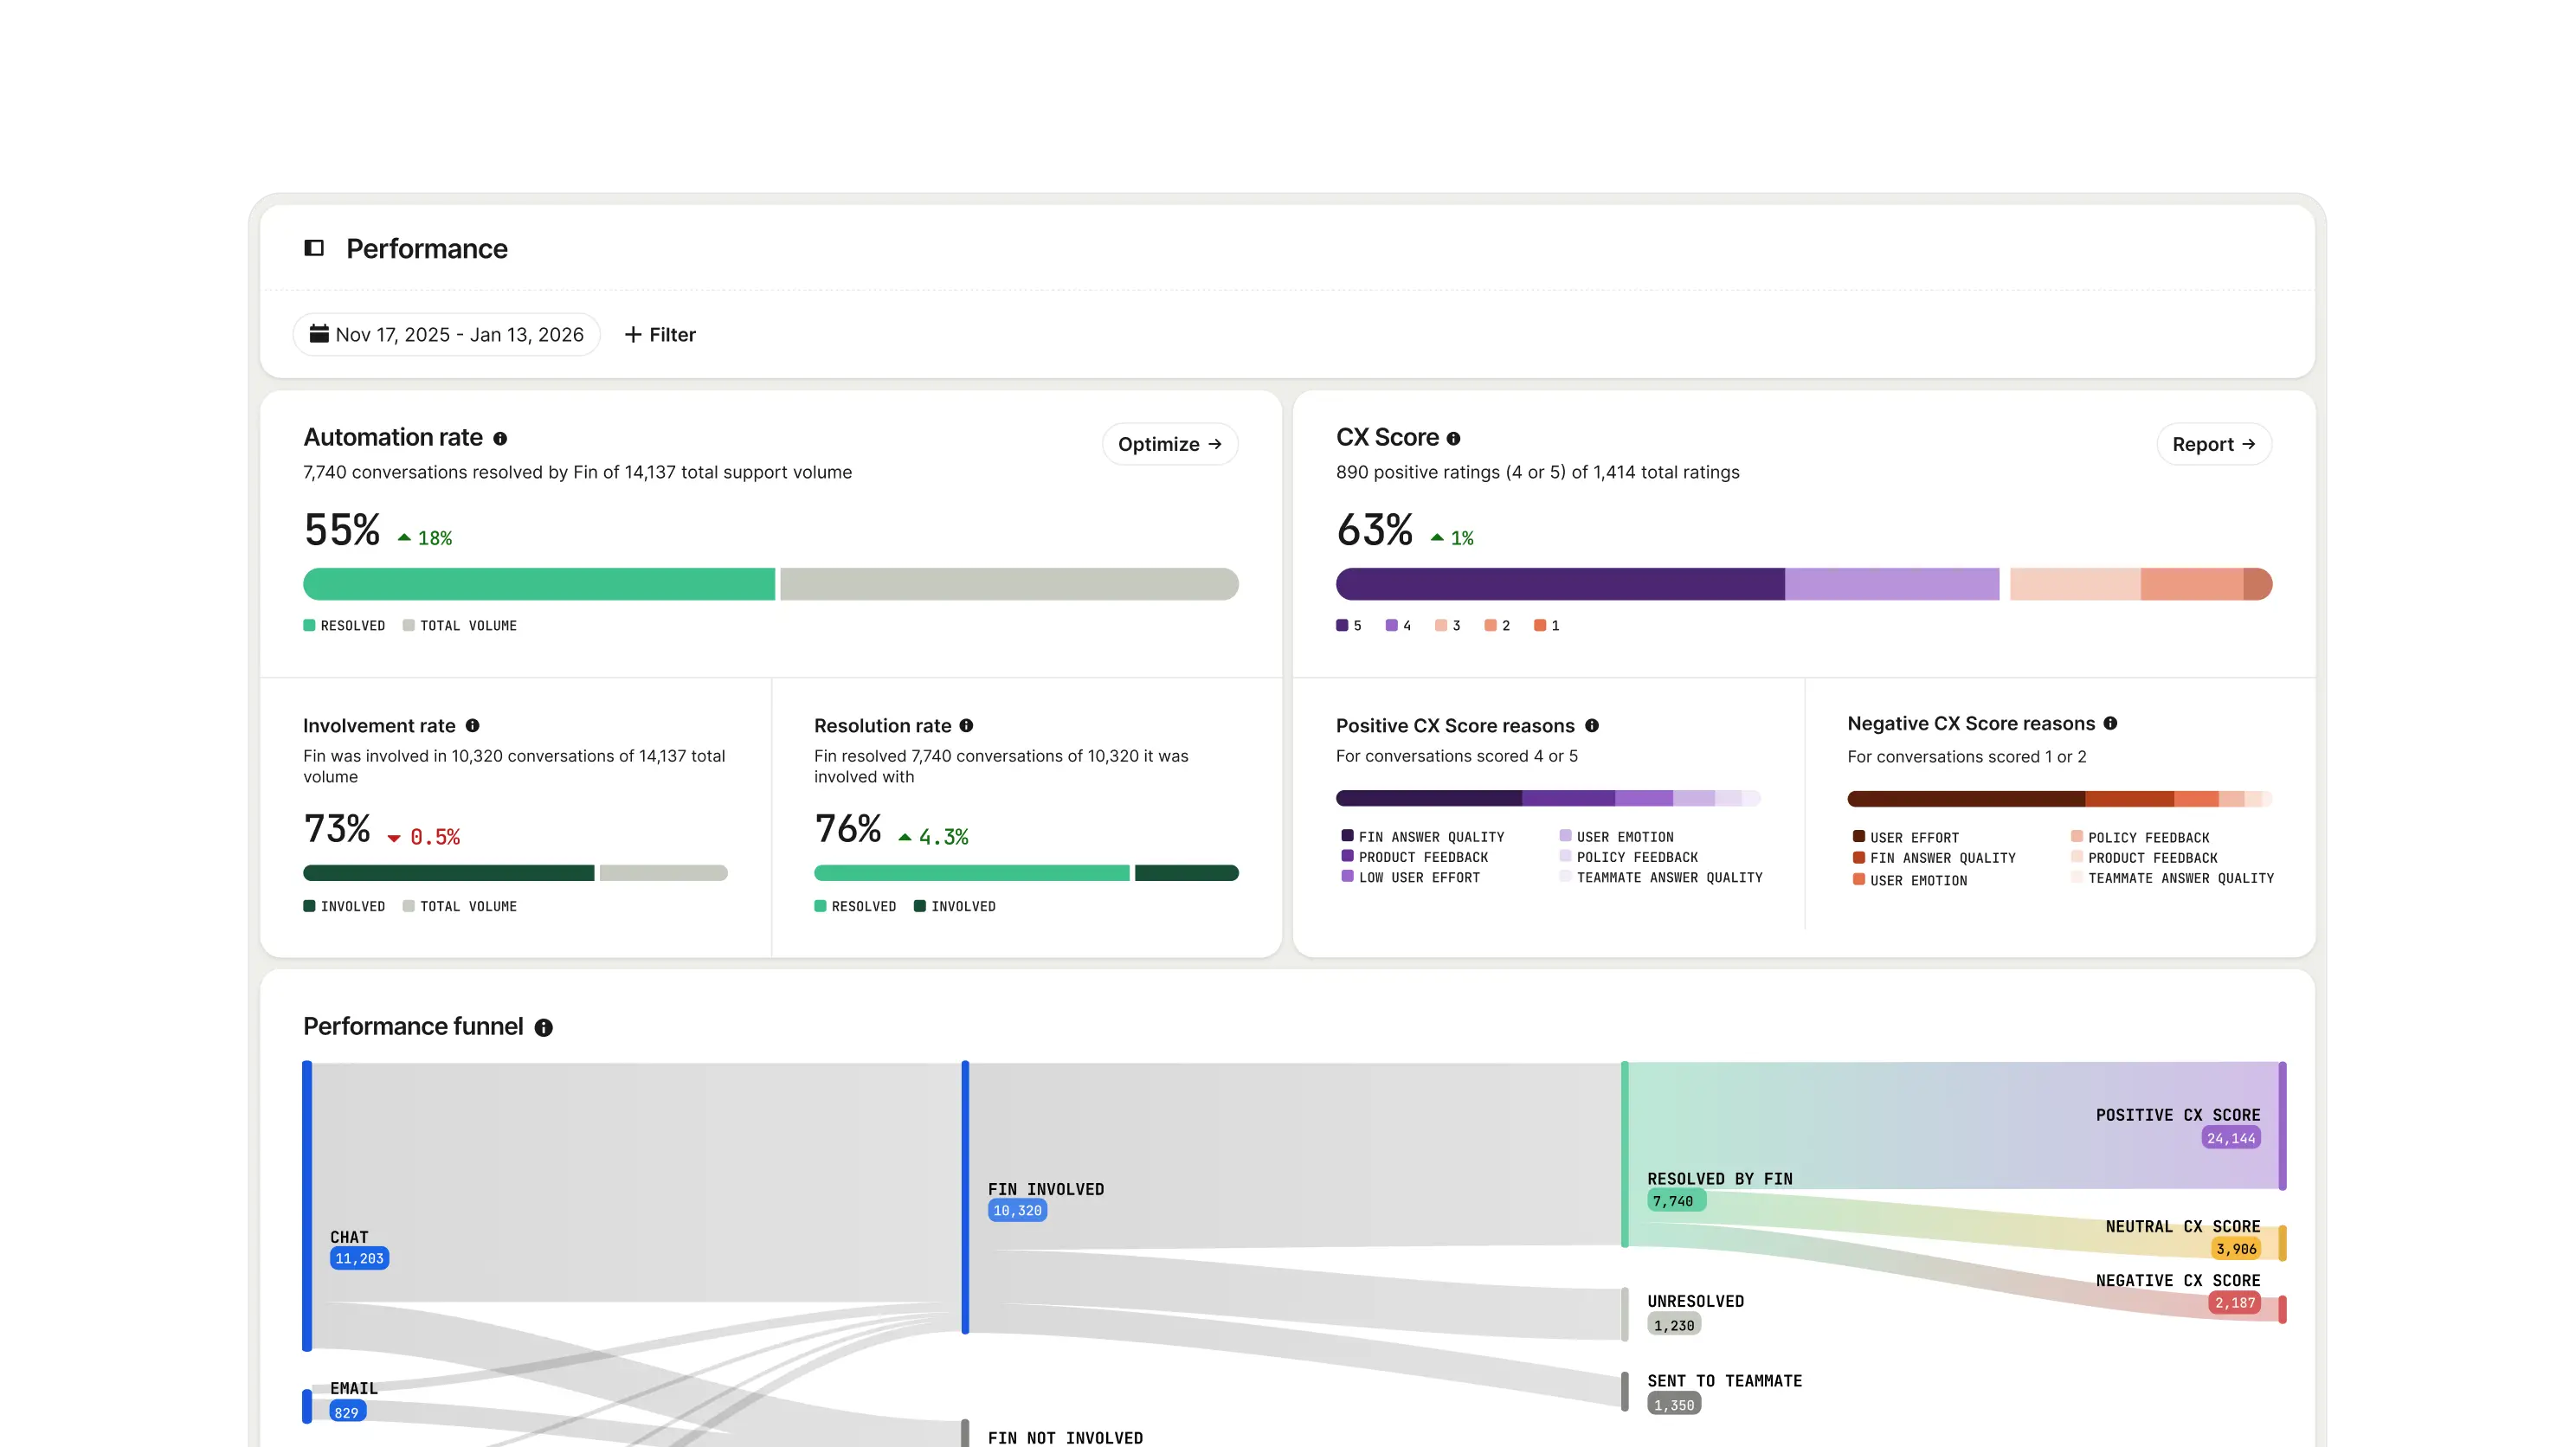Click the RESOLVED legend under Automation rate
Image resolution: width=2576 pixels, height=1447 pixels.
344,626
